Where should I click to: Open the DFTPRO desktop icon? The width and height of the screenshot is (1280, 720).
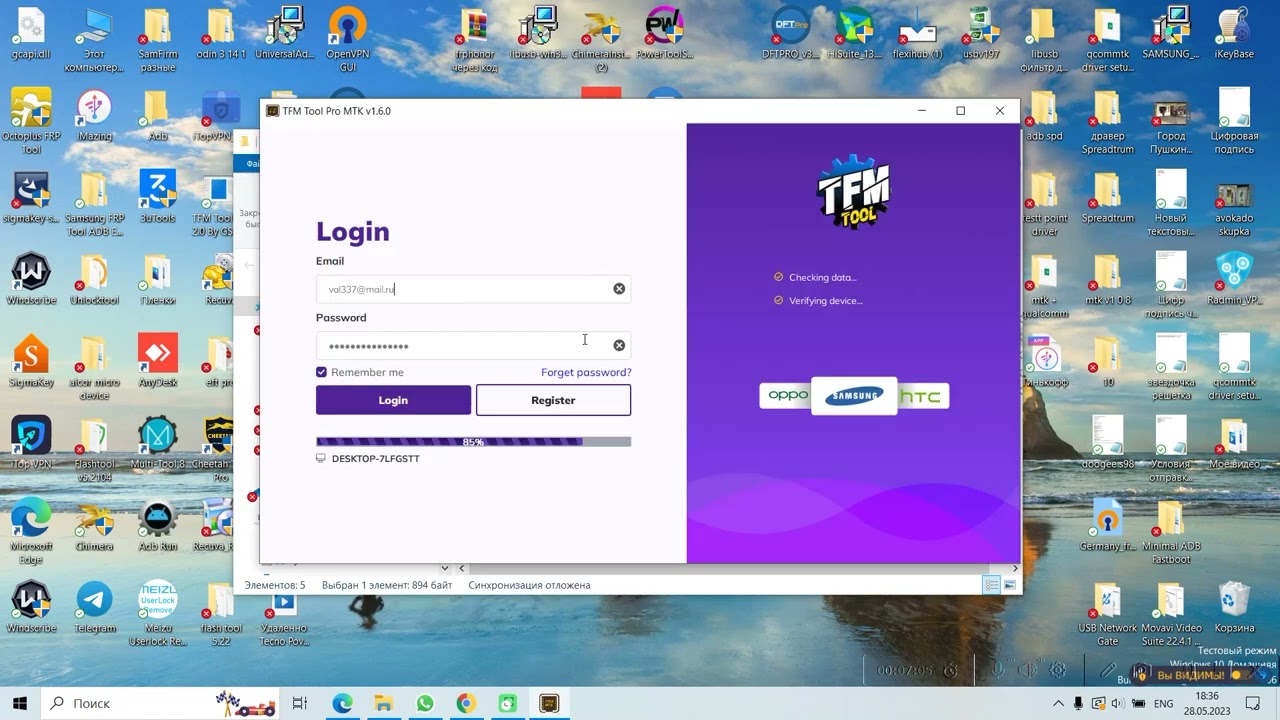point(790,33)
